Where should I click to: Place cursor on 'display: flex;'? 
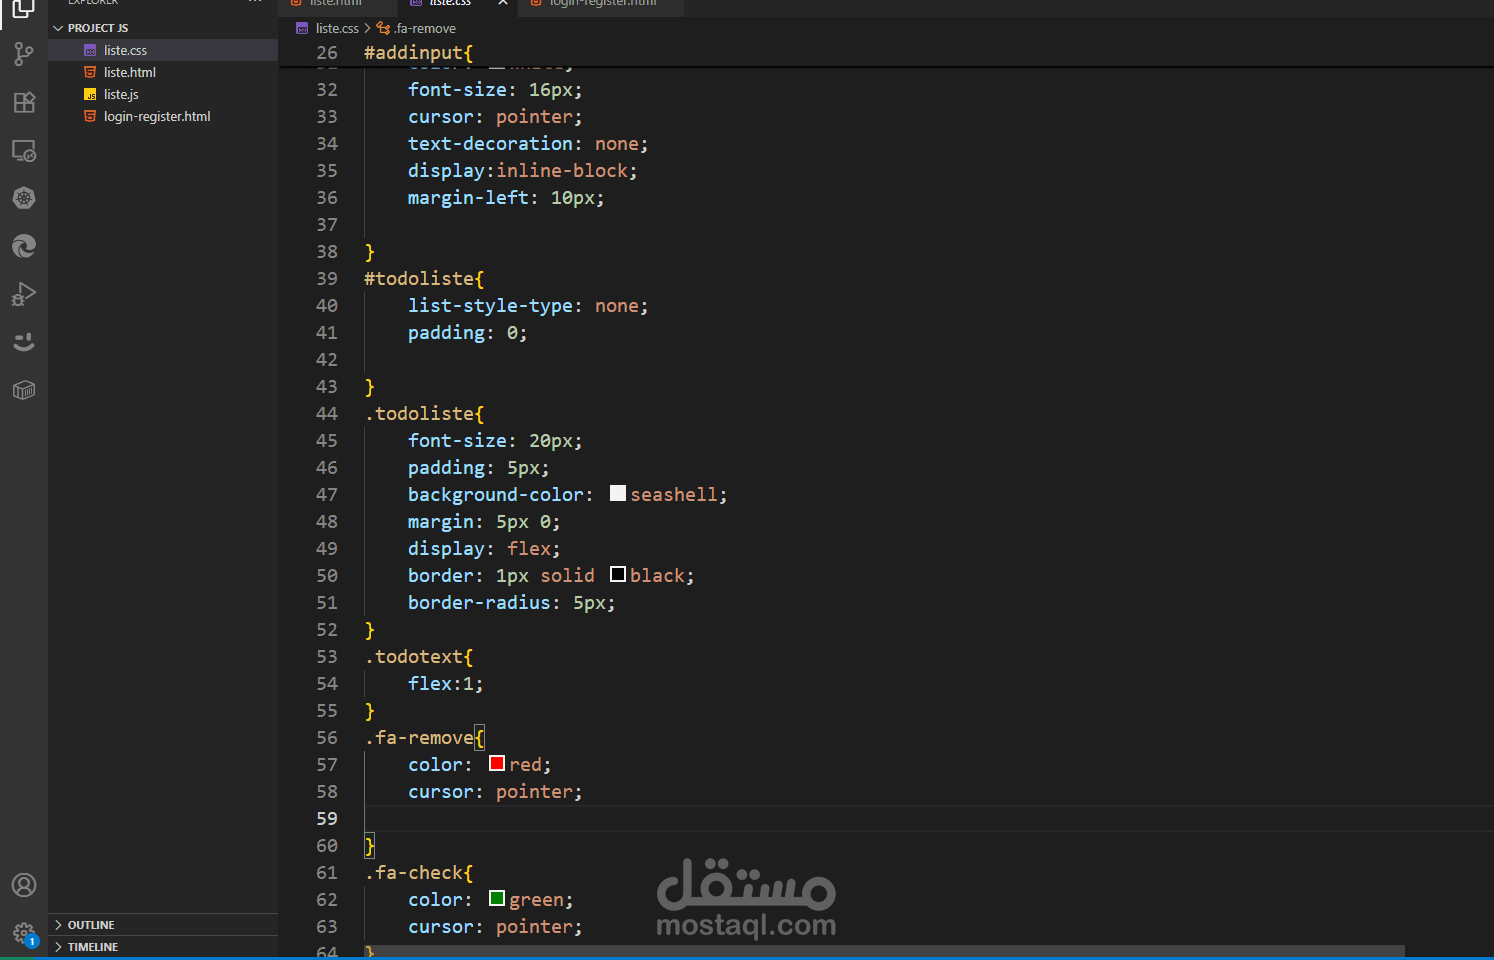pos(484,549)
